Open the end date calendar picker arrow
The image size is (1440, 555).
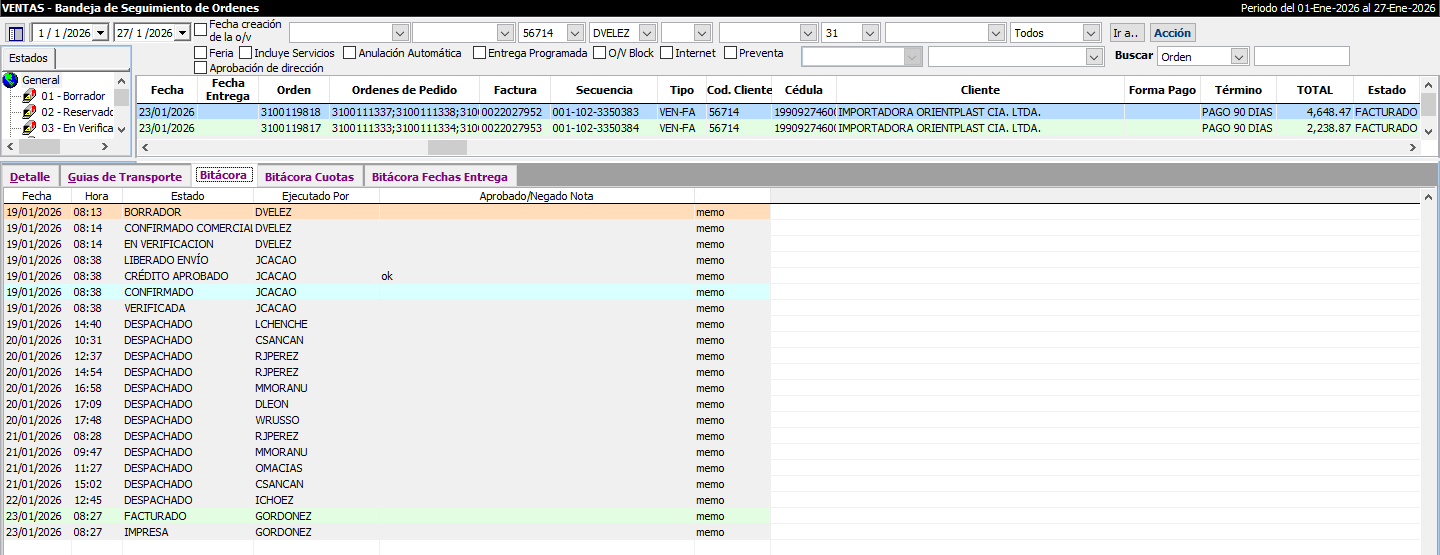182,33
